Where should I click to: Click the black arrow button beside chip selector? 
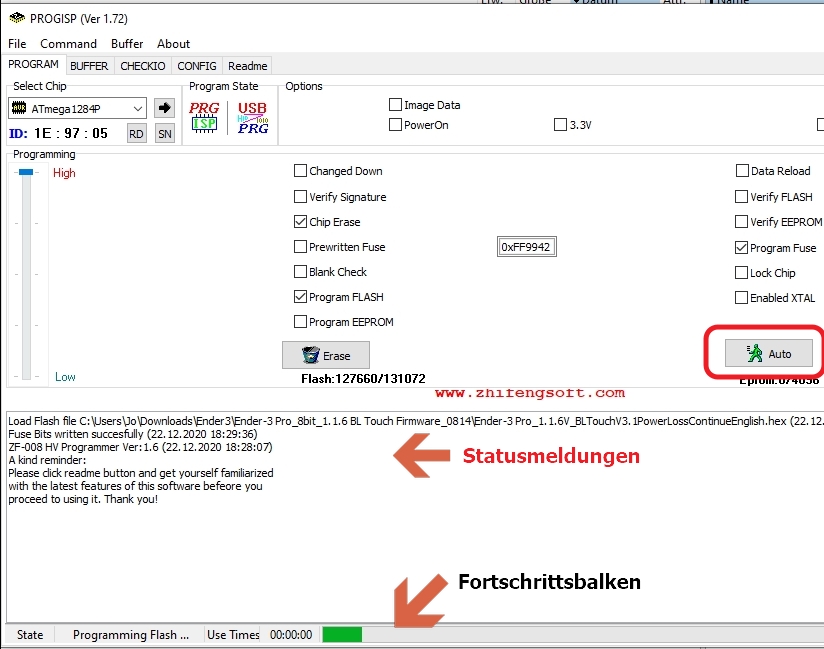pyautogui.click(x=164, y=108)
